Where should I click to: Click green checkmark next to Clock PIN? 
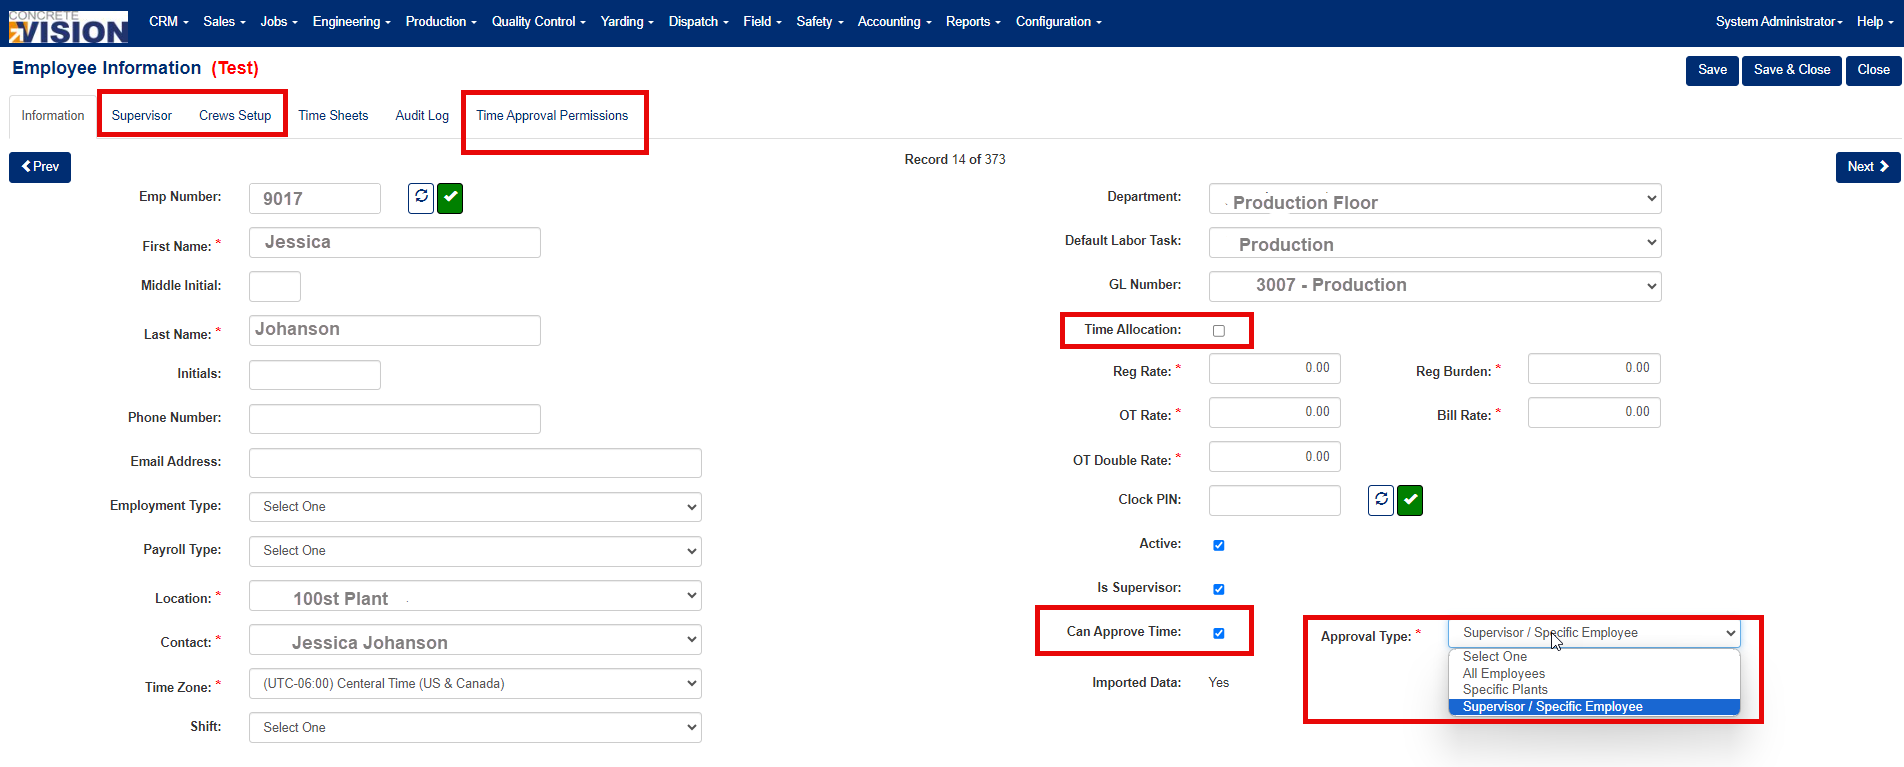click(x=1410, y=500)
